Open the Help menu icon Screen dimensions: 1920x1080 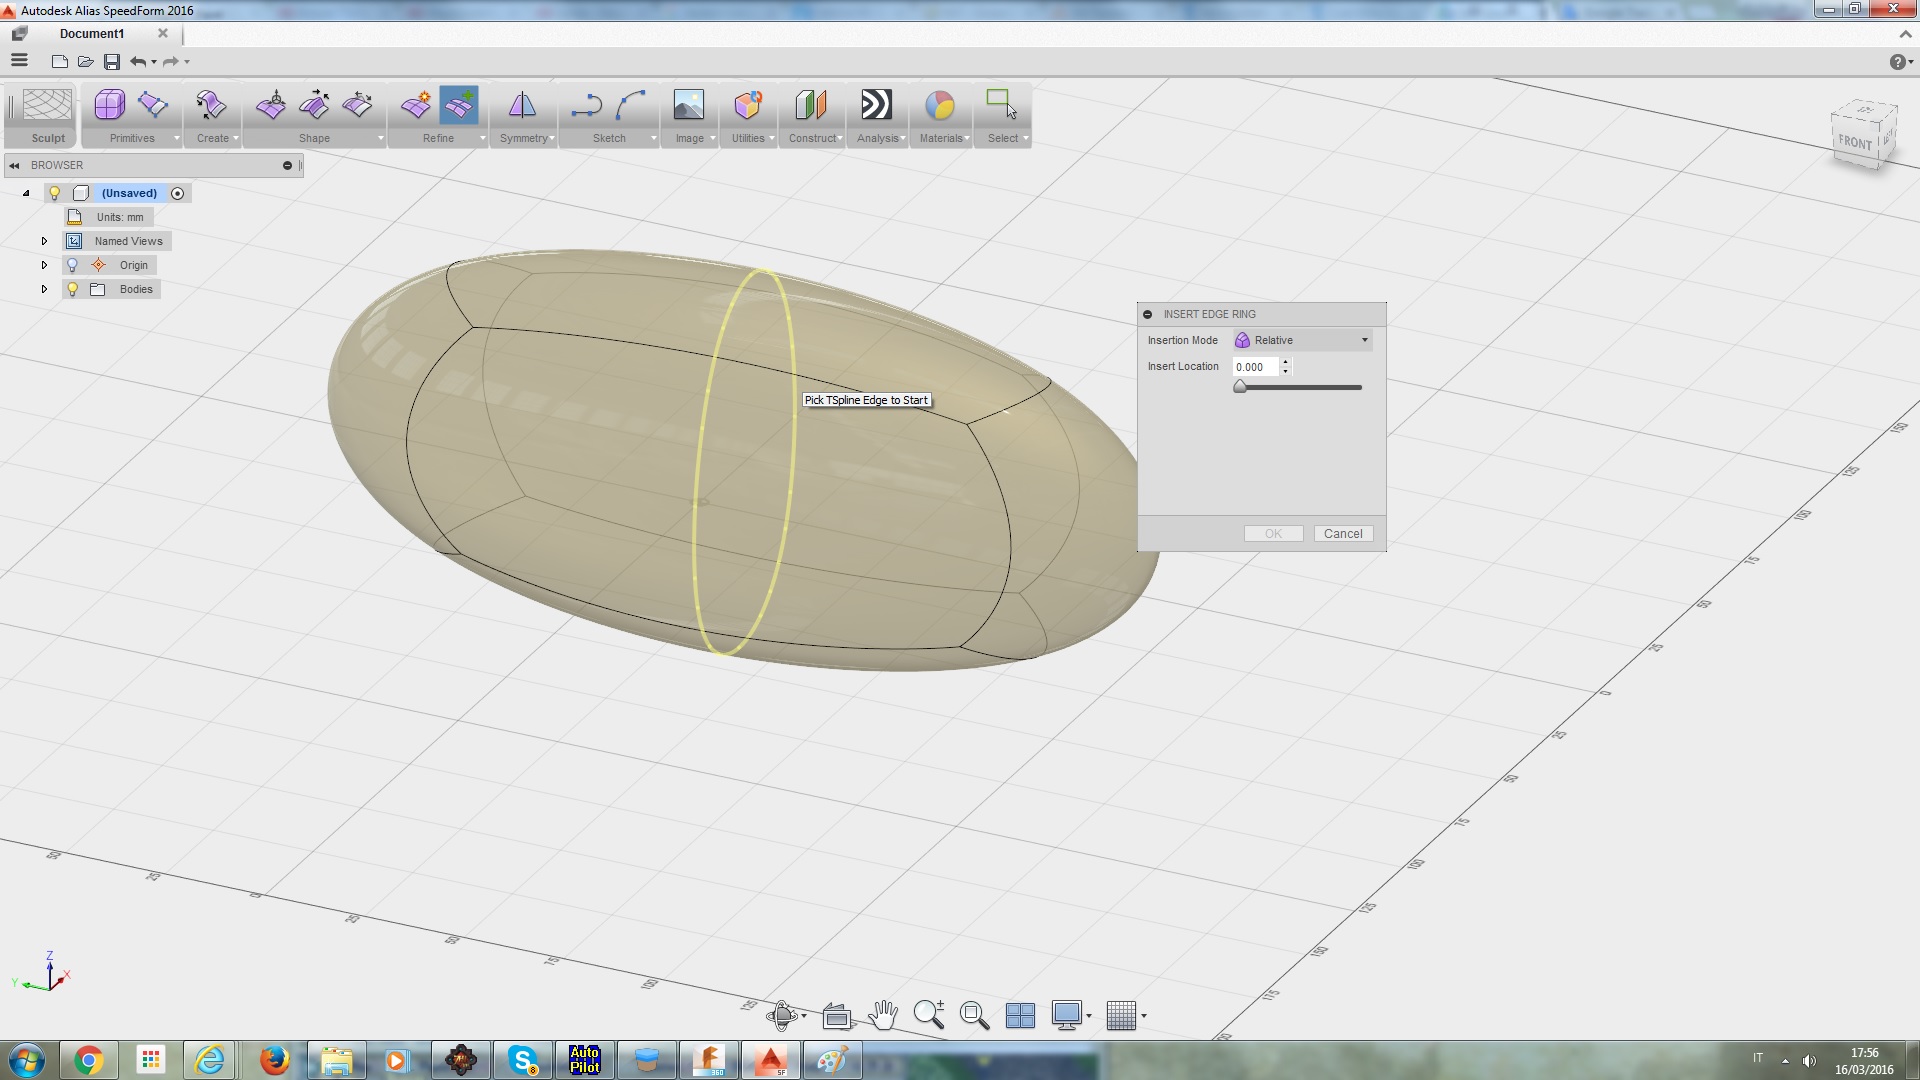[1897, 62]
